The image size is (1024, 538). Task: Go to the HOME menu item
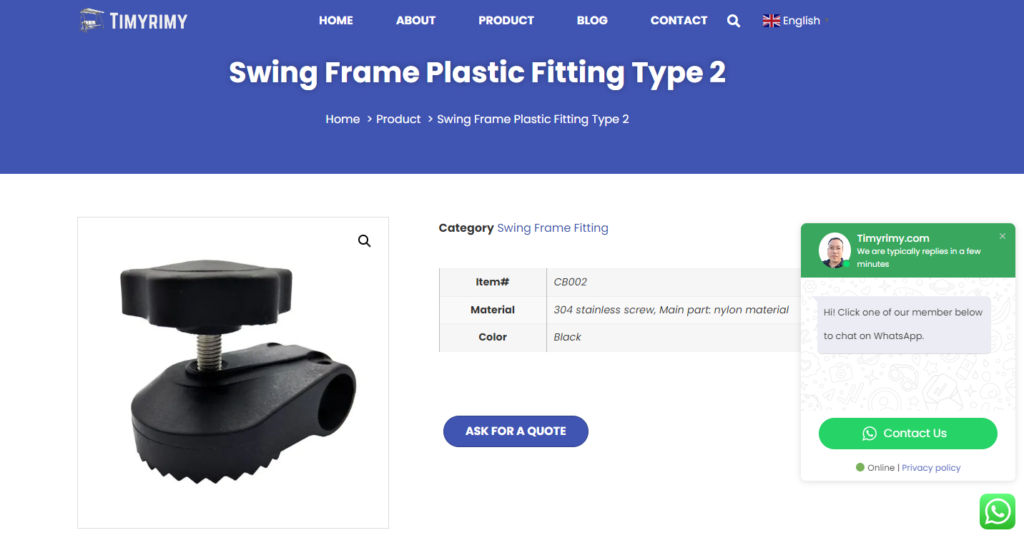tap(336, 20)
